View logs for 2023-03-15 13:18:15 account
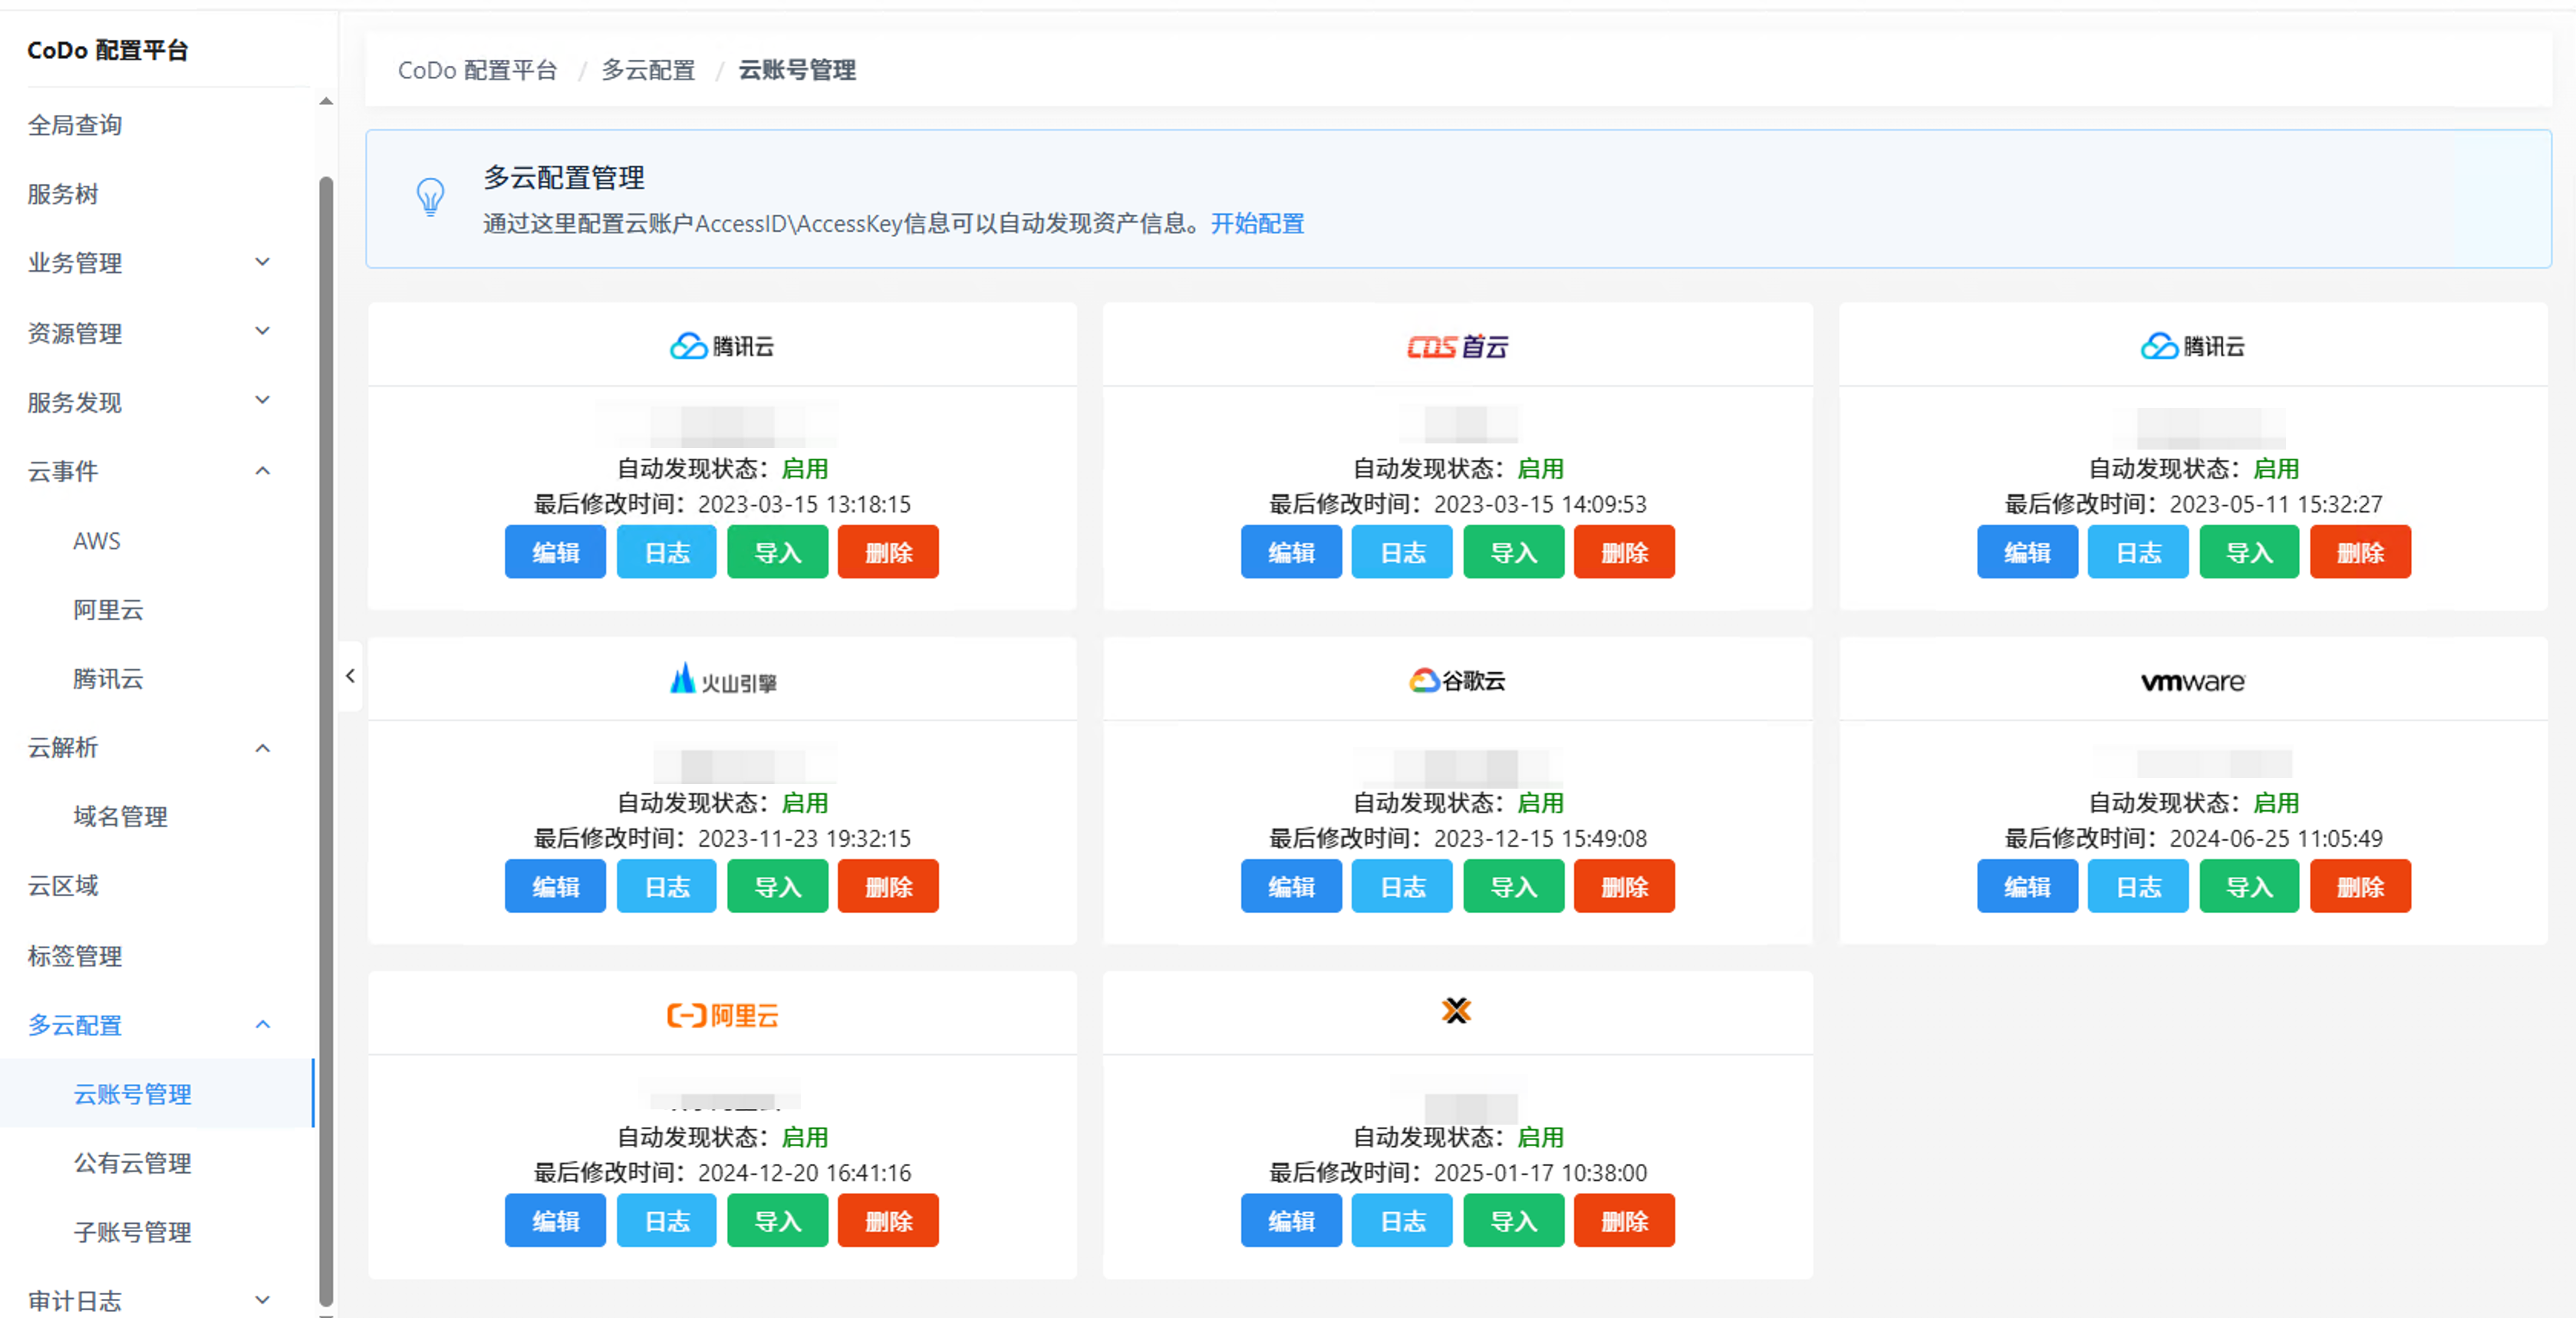Image resolution: width=2576 pixels, height=1318 pixels. click(x=667, y=552)
